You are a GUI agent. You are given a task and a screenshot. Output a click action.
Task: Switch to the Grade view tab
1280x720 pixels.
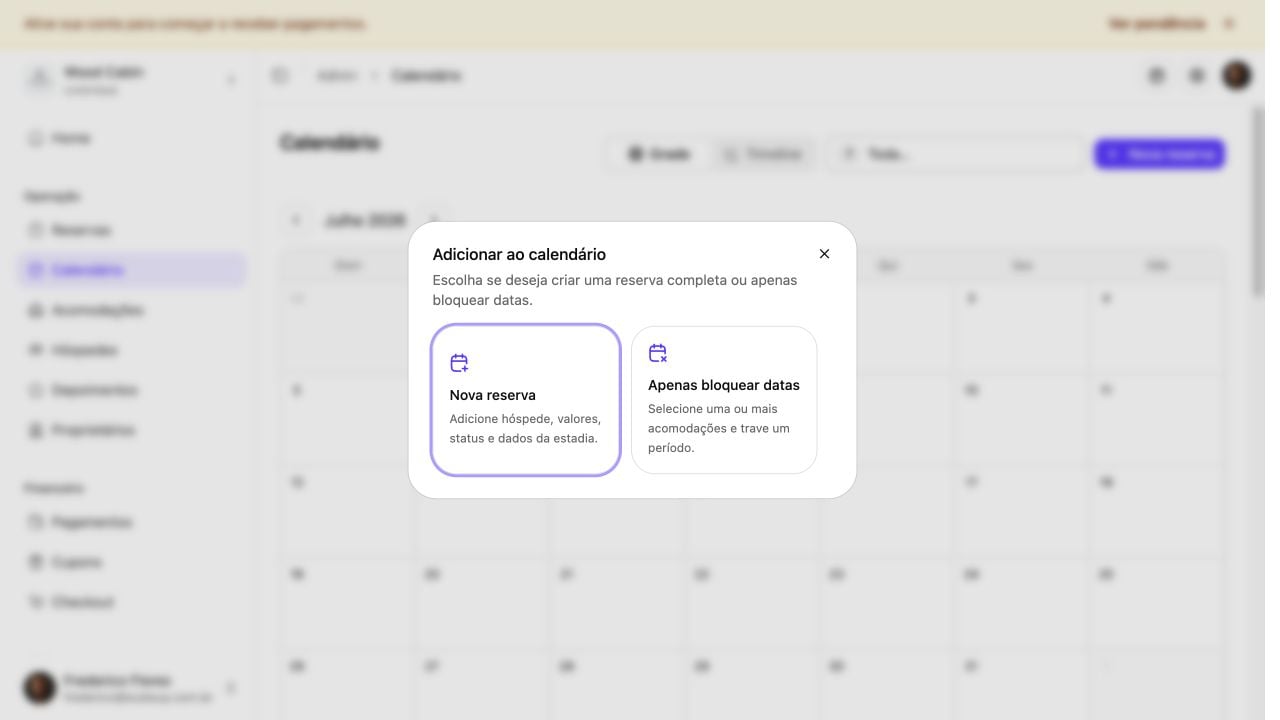point(660,154)
